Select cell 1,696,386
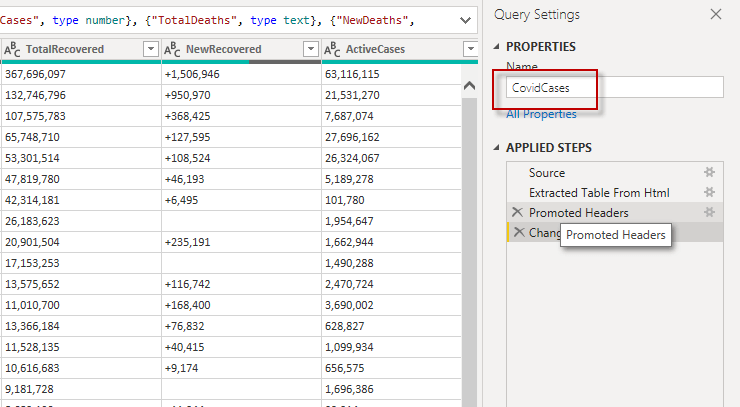 391,390
